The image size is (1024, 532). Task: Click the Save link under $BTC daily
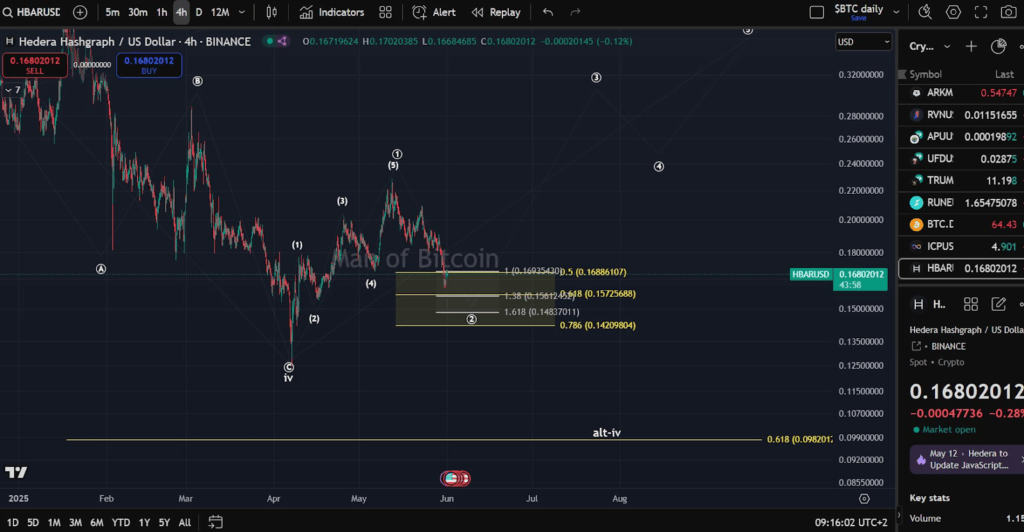[x=858, y=18]
